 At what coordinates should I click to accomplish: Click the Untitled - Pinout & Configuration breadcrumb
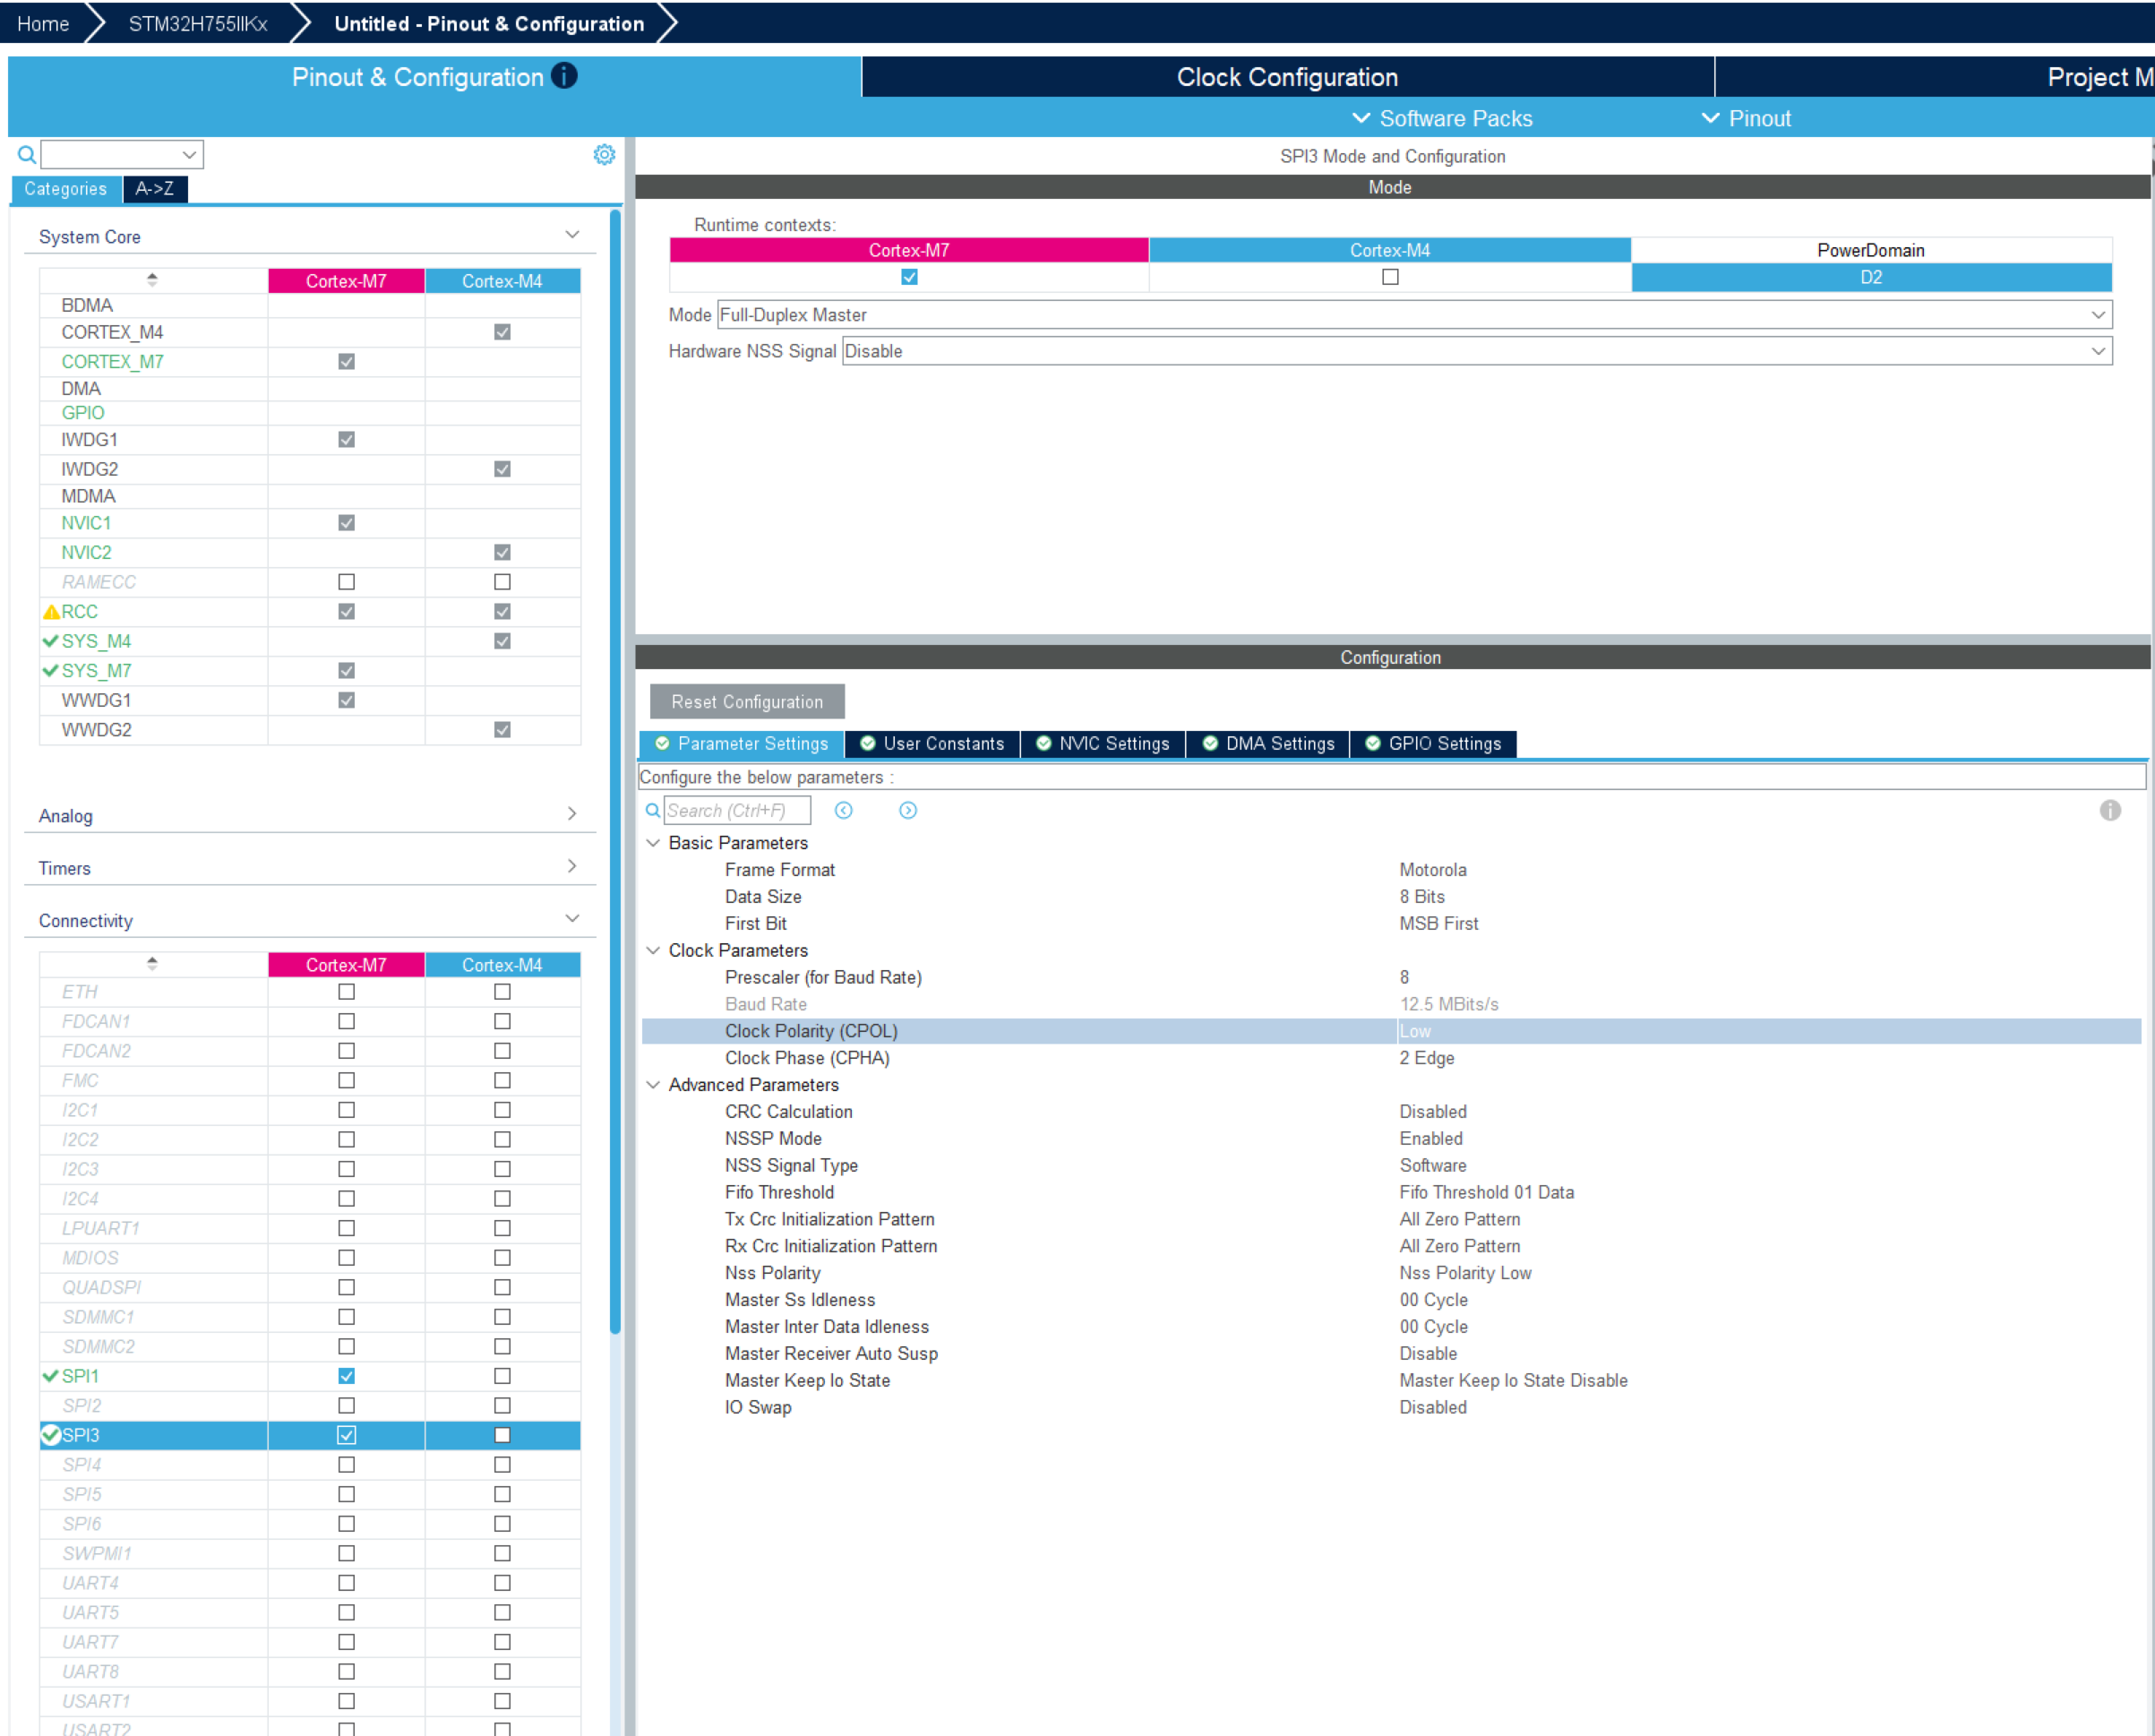[489, 23]
